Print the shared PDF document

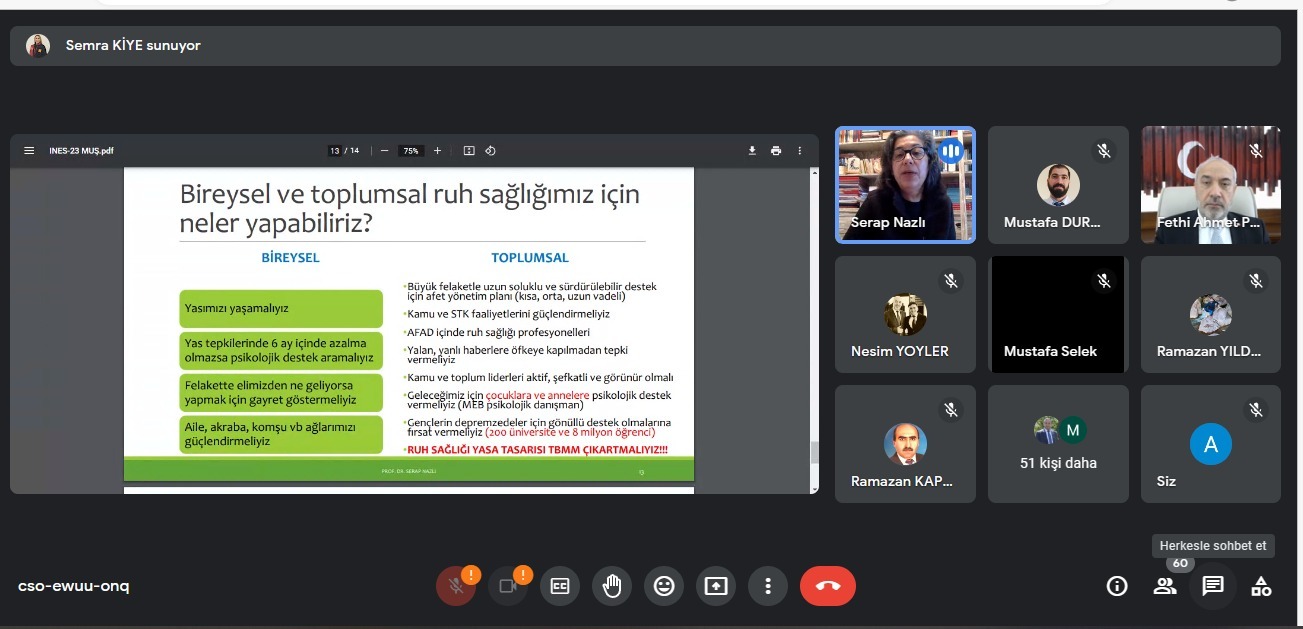[x=776, y=151]
